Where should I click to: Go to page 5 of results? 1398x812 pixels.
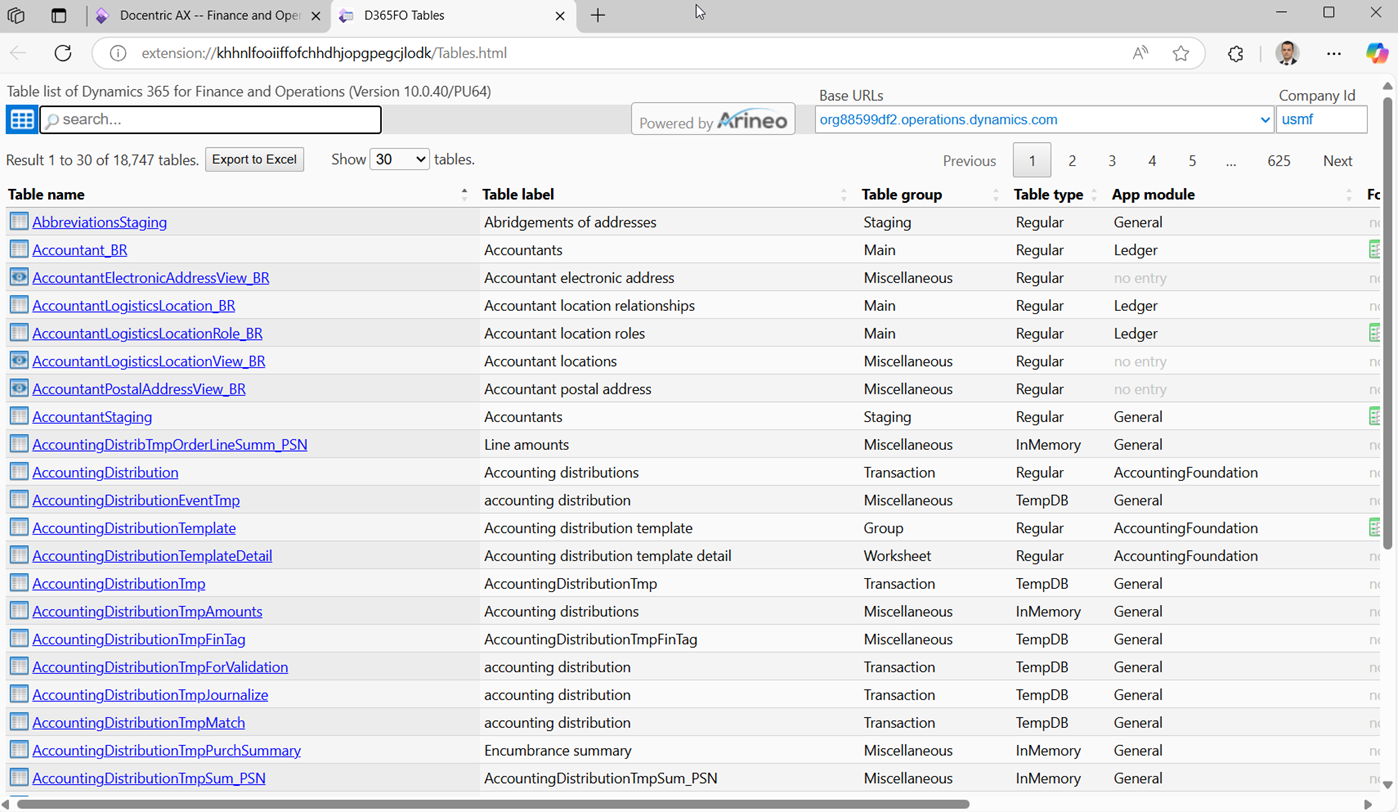tap(1192, 161)
